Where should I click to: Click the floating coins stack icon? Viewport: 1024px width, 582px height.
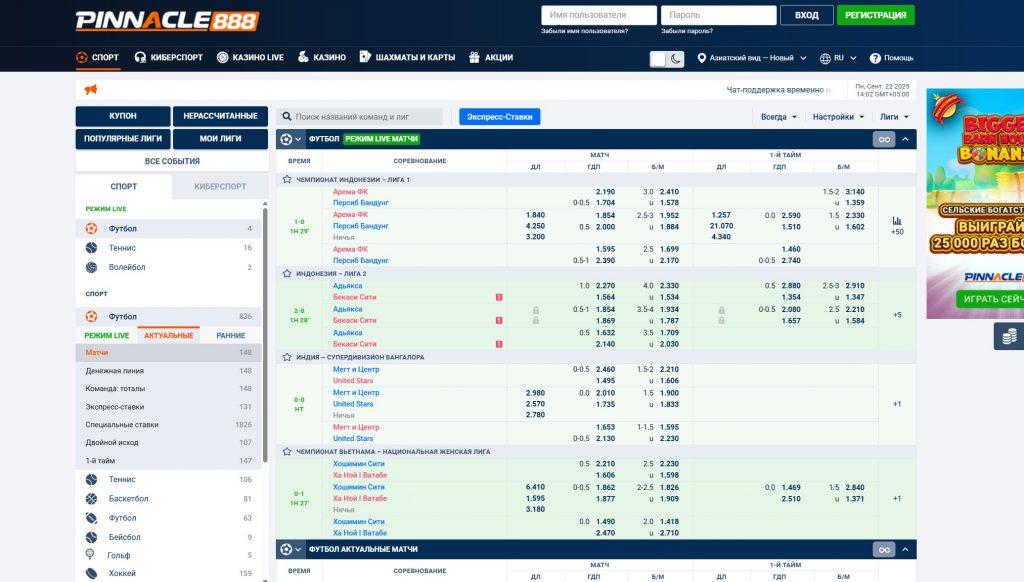point(1008,336)
